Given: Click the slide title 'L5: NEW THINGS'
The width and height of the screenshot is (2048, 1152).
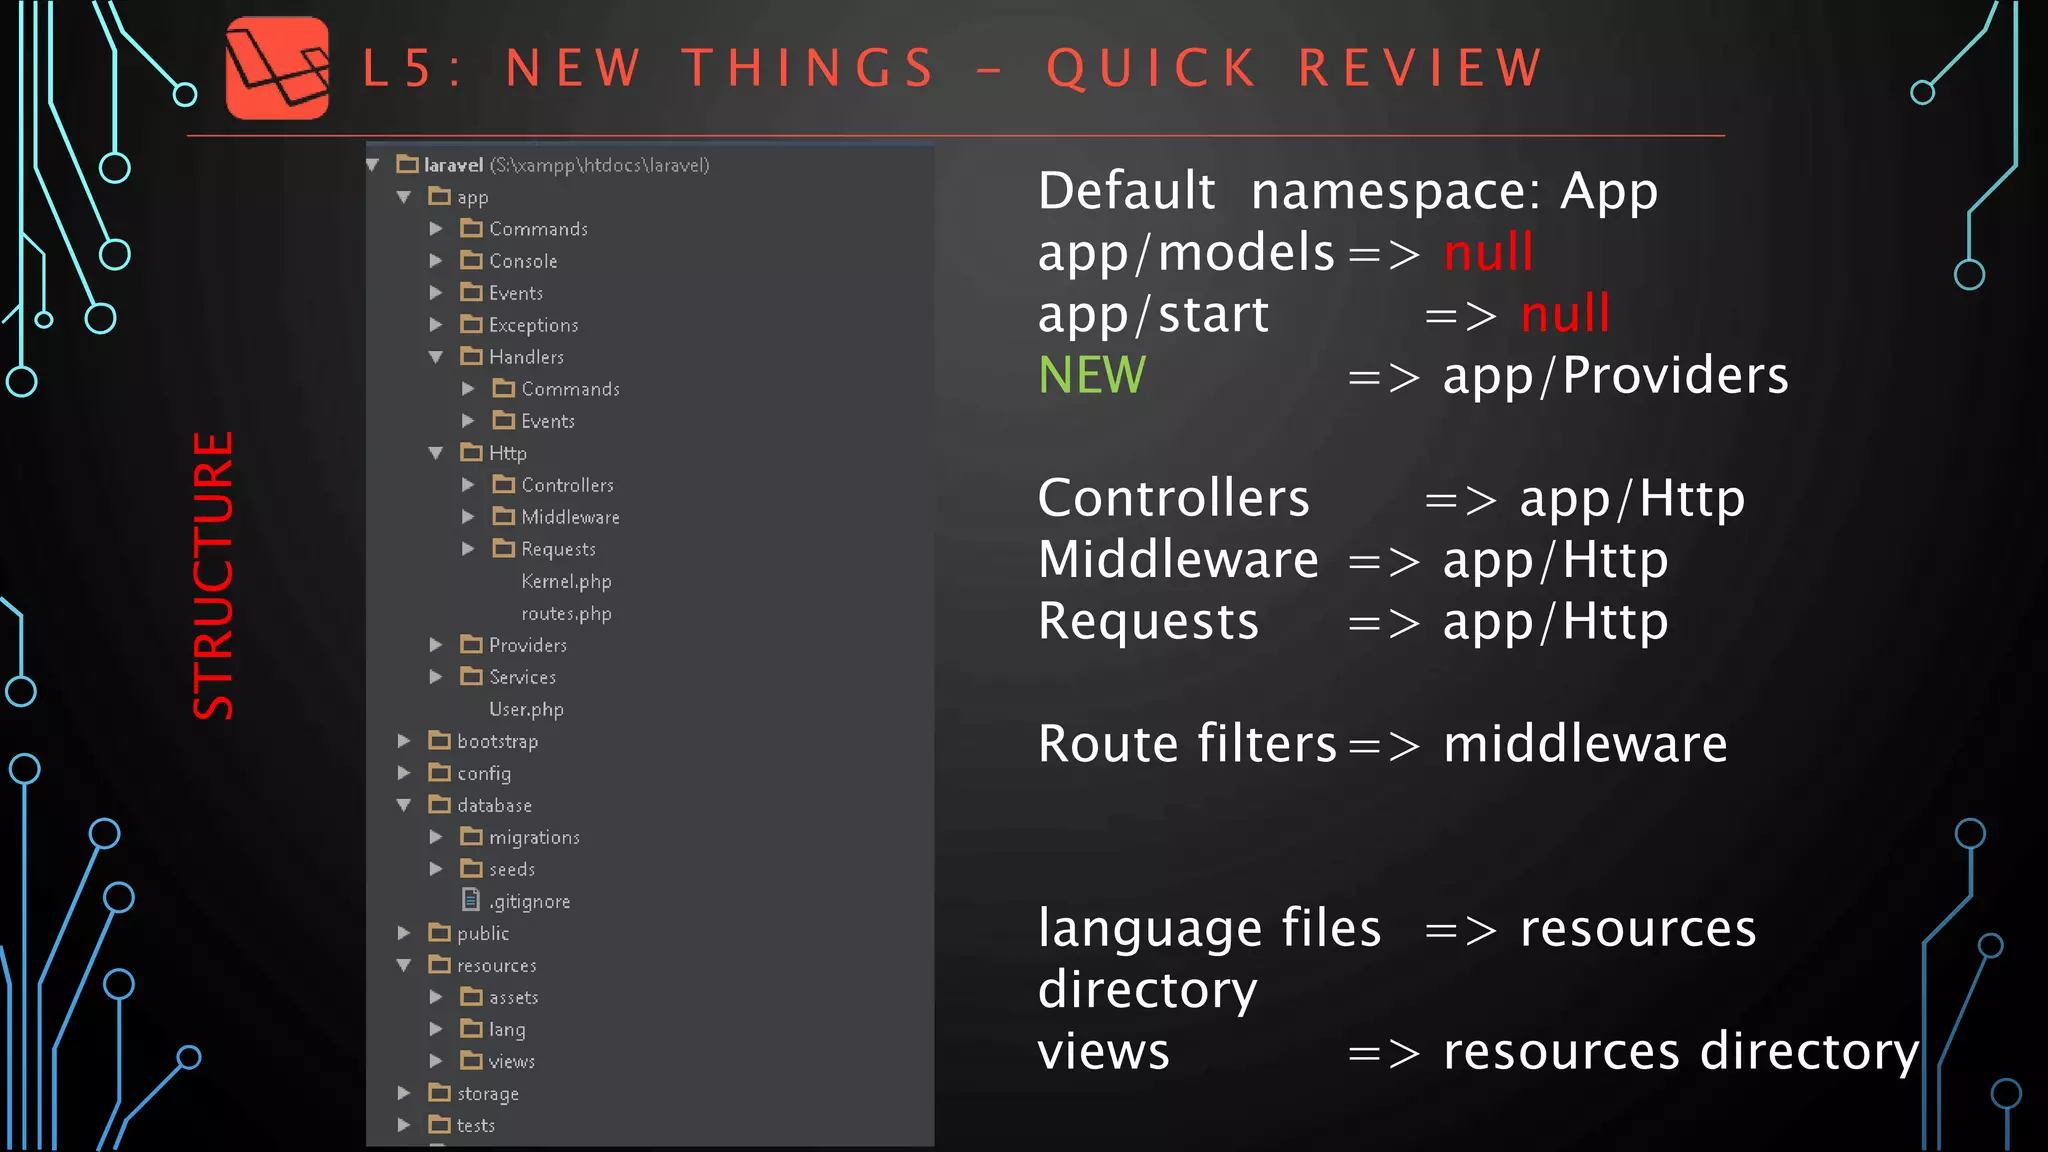Looking at the screenshot, I should click(648, 68).
